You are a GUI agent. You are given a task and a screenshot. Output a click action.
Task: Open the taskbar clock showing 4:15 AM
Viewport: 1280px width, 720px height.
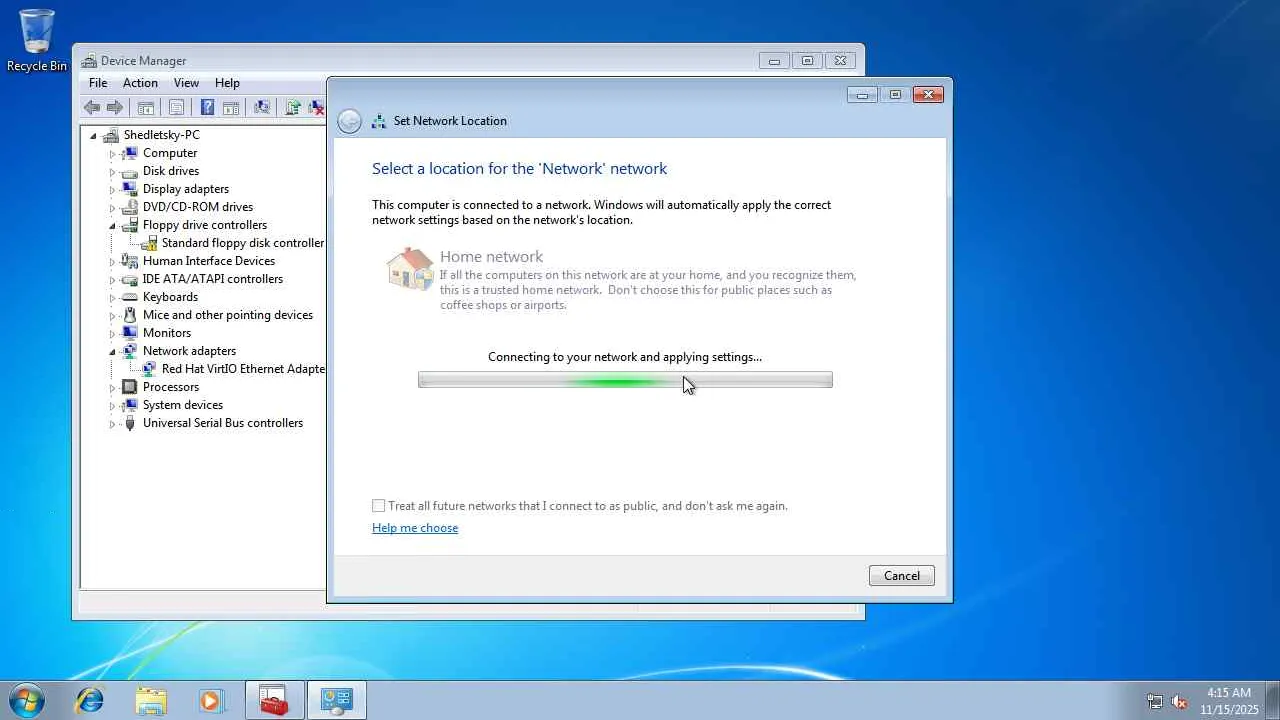(1229, 700)
